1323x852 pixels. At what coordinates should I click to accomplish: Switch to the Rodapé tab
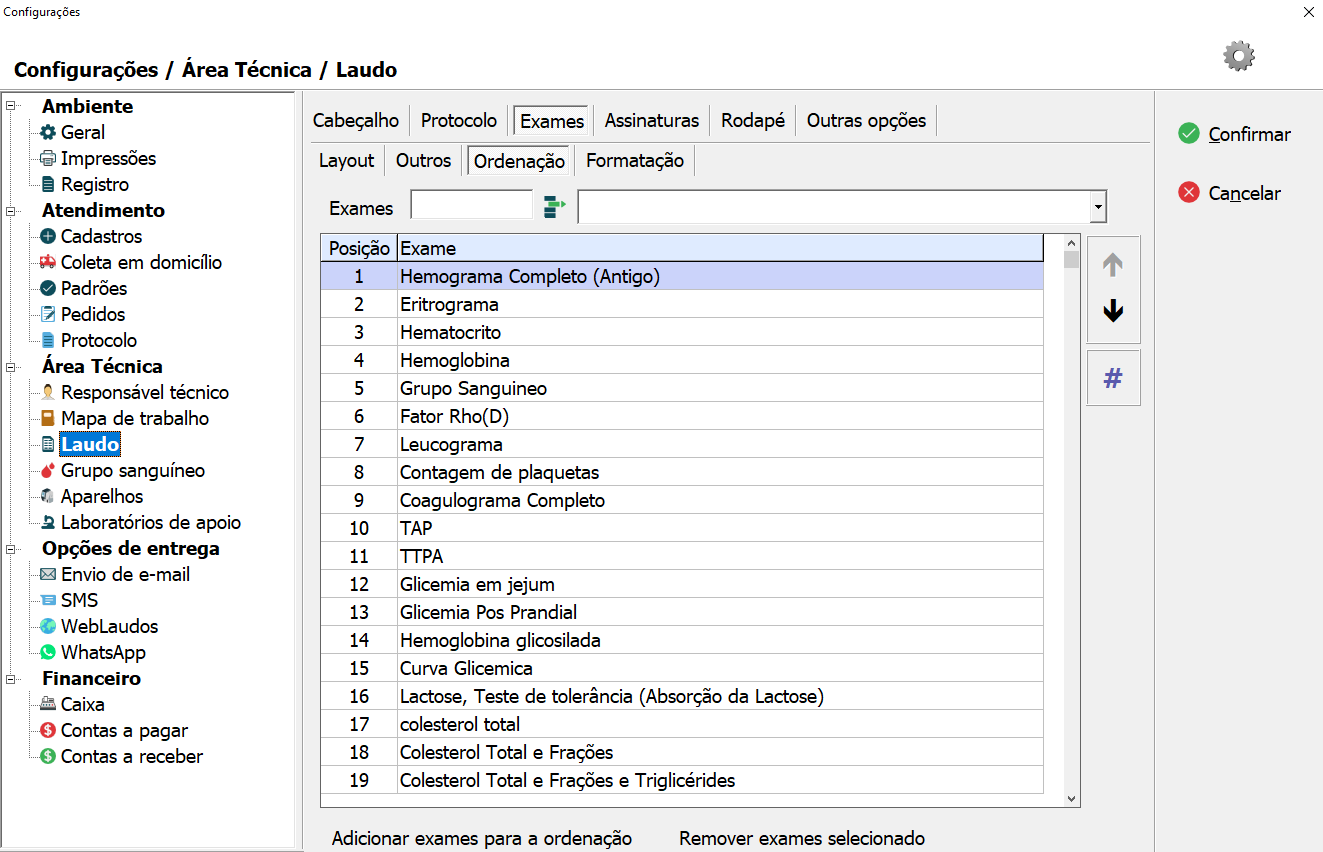(x=753, y=121)
